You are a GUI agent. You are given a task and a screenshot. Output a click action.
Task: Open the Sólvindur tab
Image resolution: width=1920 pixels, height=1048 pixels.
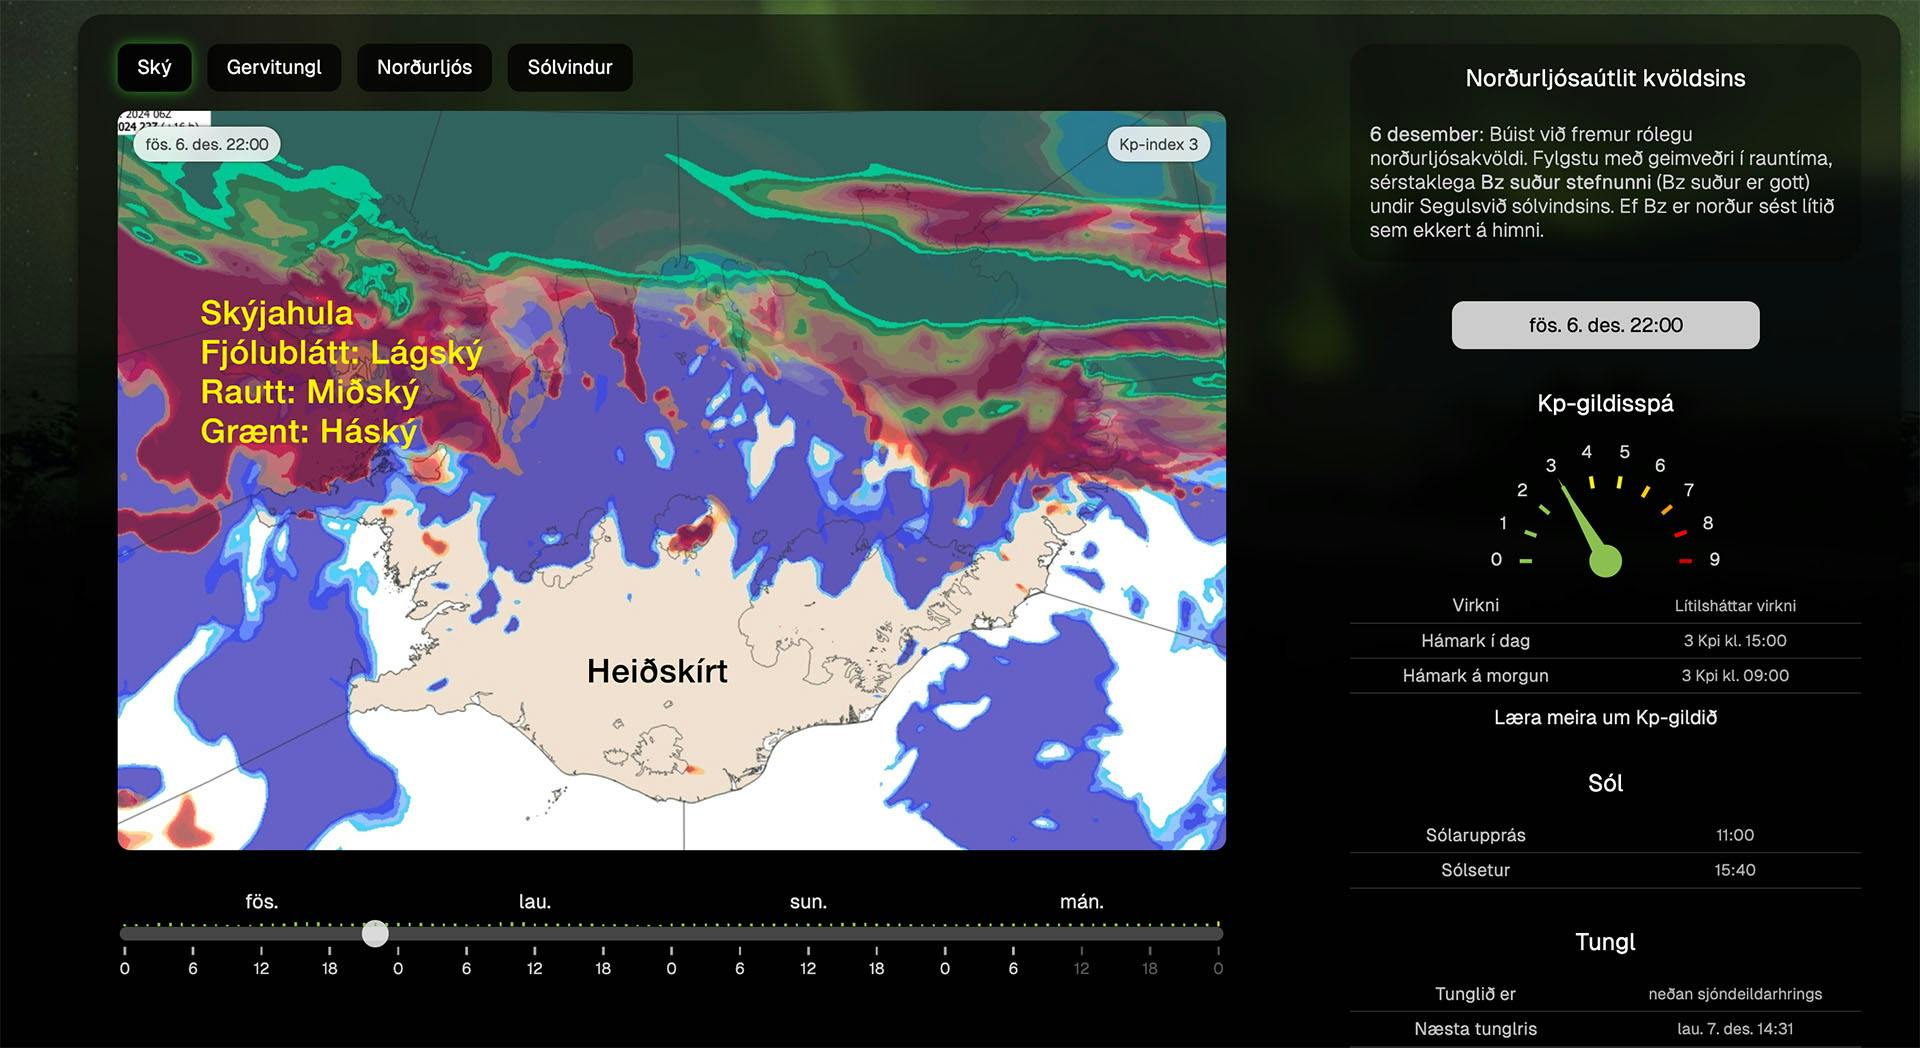coord(570,67)
